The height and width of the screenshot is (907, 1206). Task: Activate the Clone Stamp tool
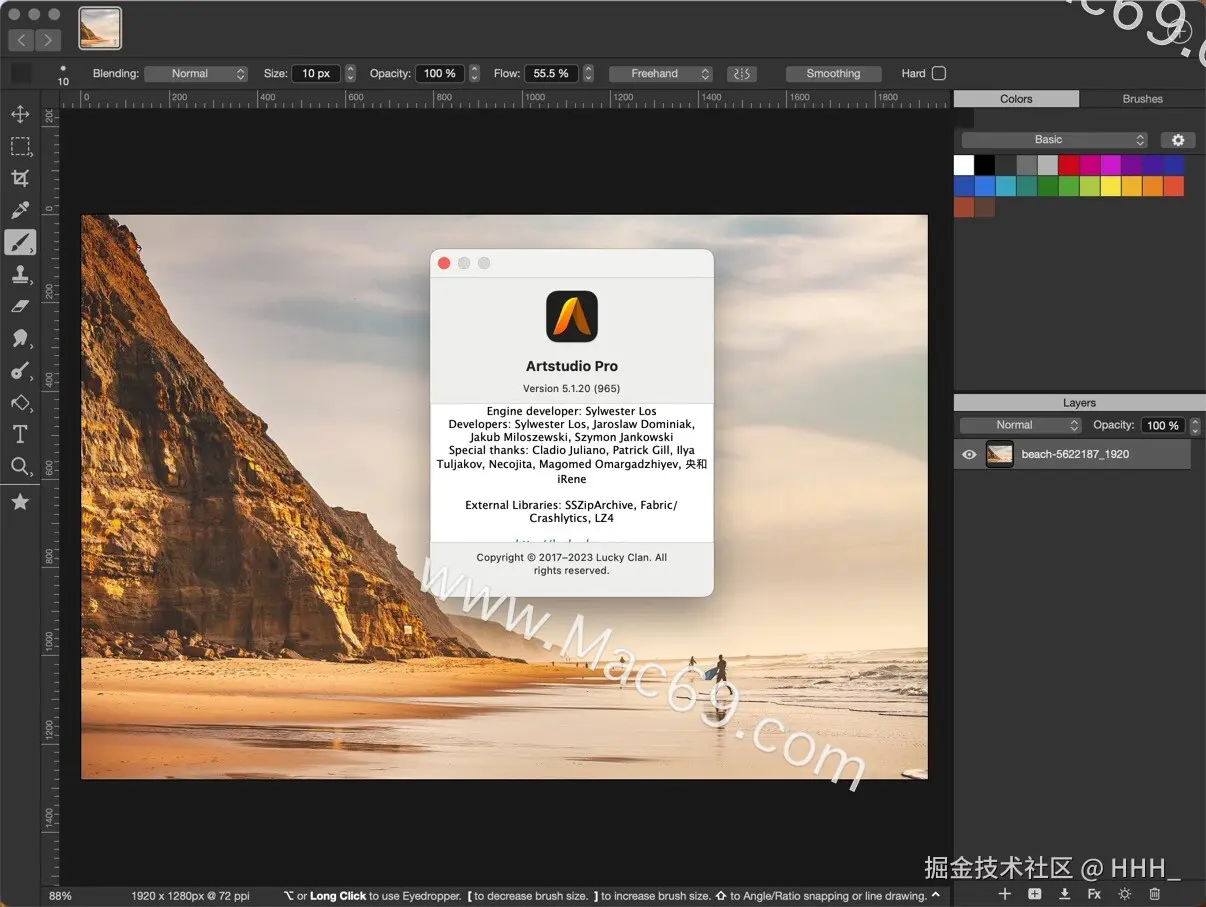click(x=20, y=274)
